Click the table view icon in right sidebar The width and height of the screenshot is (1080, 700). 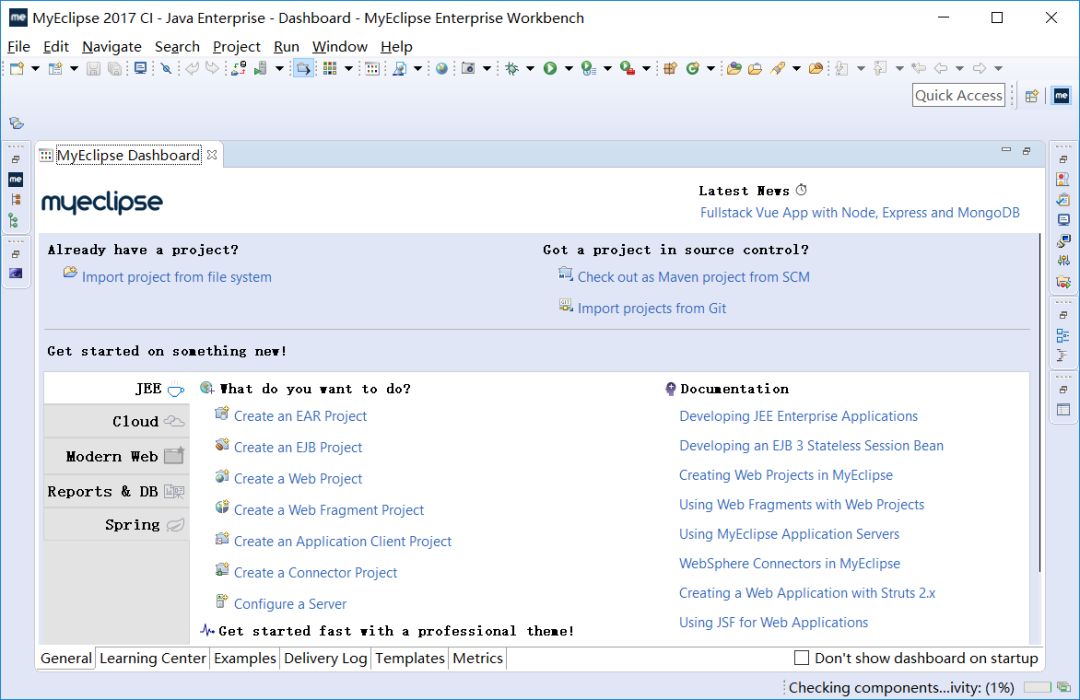click(x=1063, y=410)
